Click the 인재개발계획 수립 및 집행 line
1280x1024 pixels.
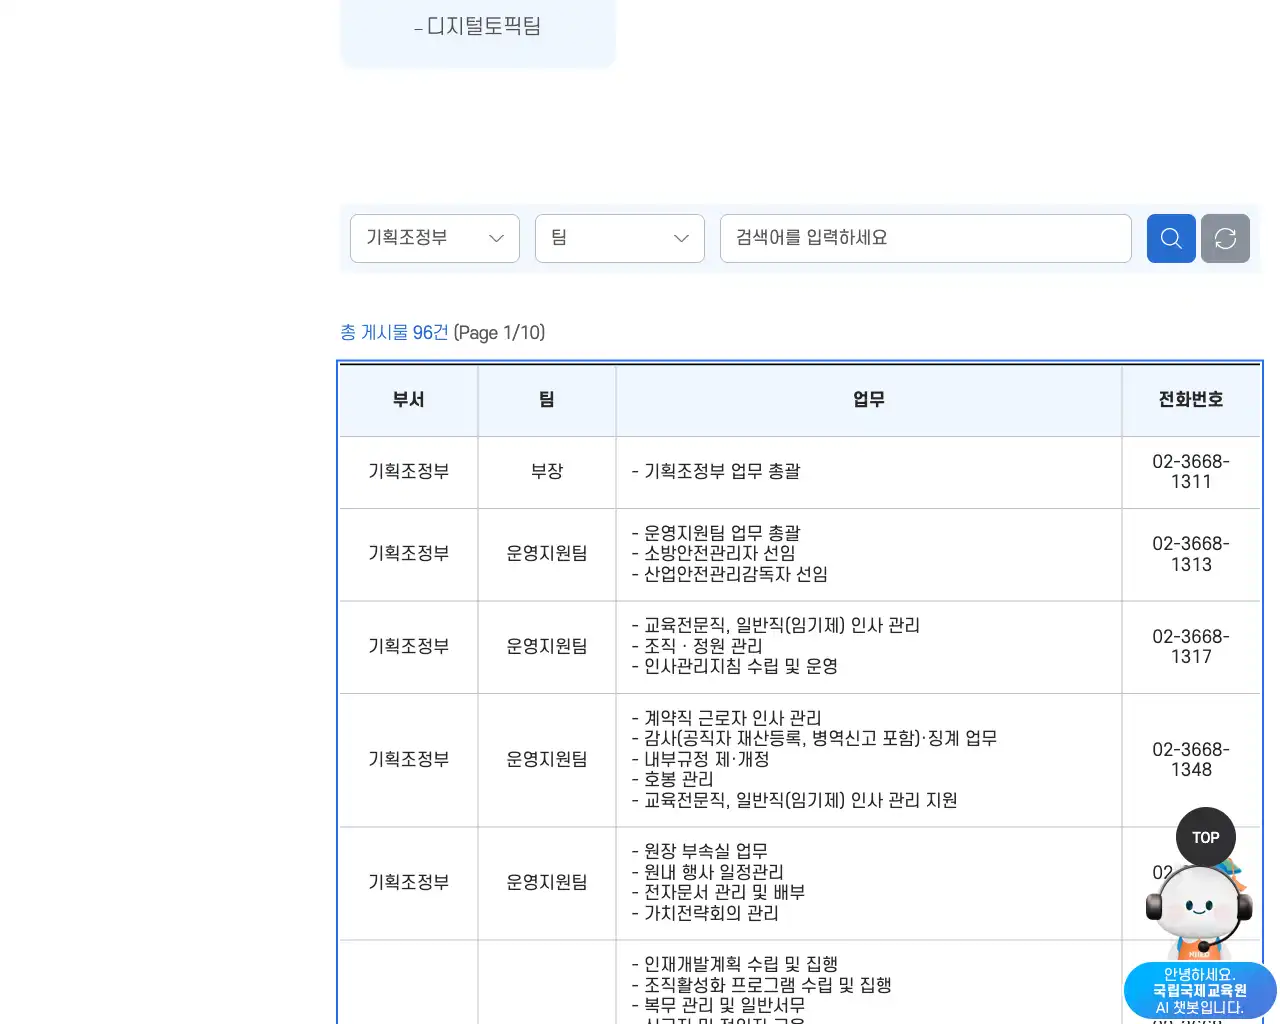tap(735, 964)
